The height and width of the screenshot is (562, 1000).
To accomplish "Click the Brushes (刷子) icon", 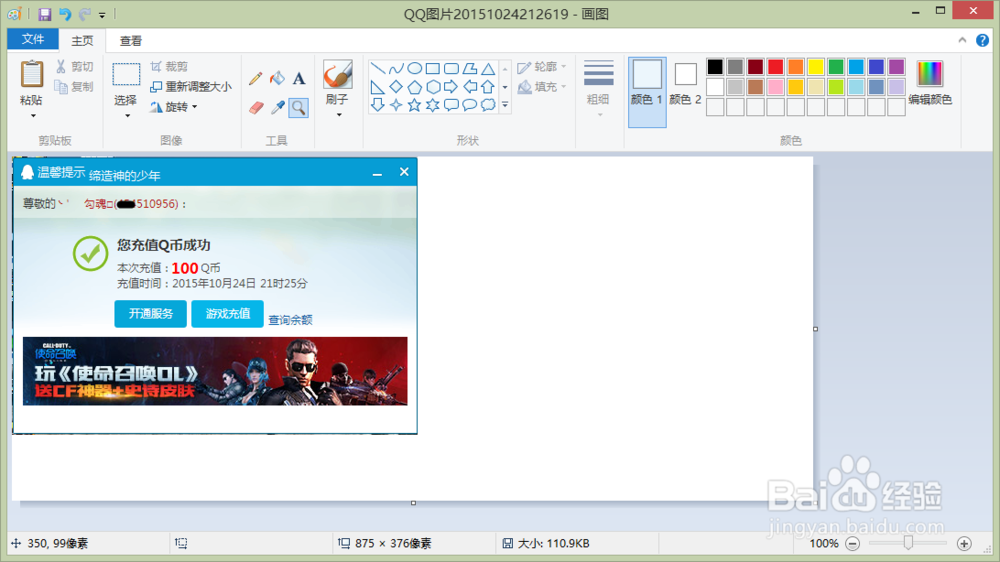I will tap(337, 75).
